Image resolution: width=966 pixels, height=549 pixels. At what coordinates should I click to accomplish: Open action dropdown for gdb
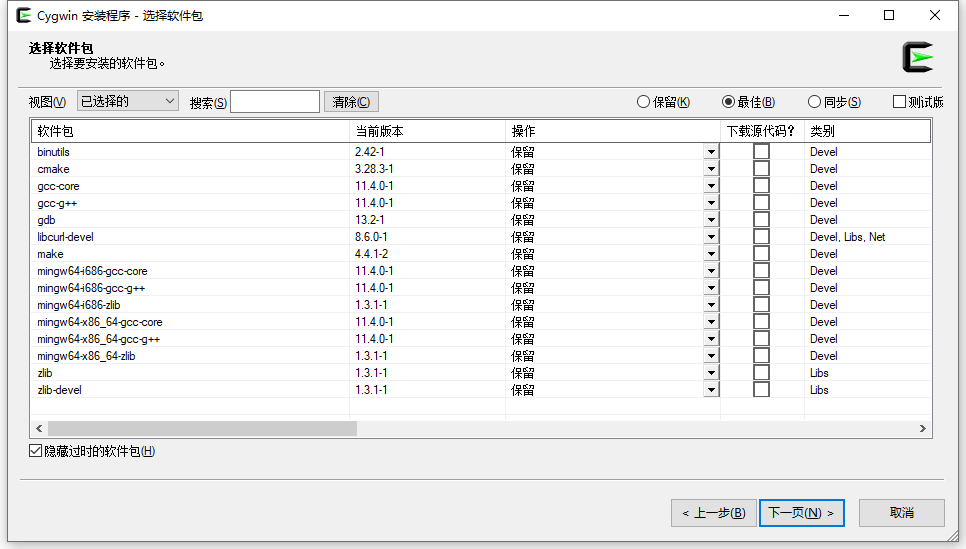[x=711, y=220]
